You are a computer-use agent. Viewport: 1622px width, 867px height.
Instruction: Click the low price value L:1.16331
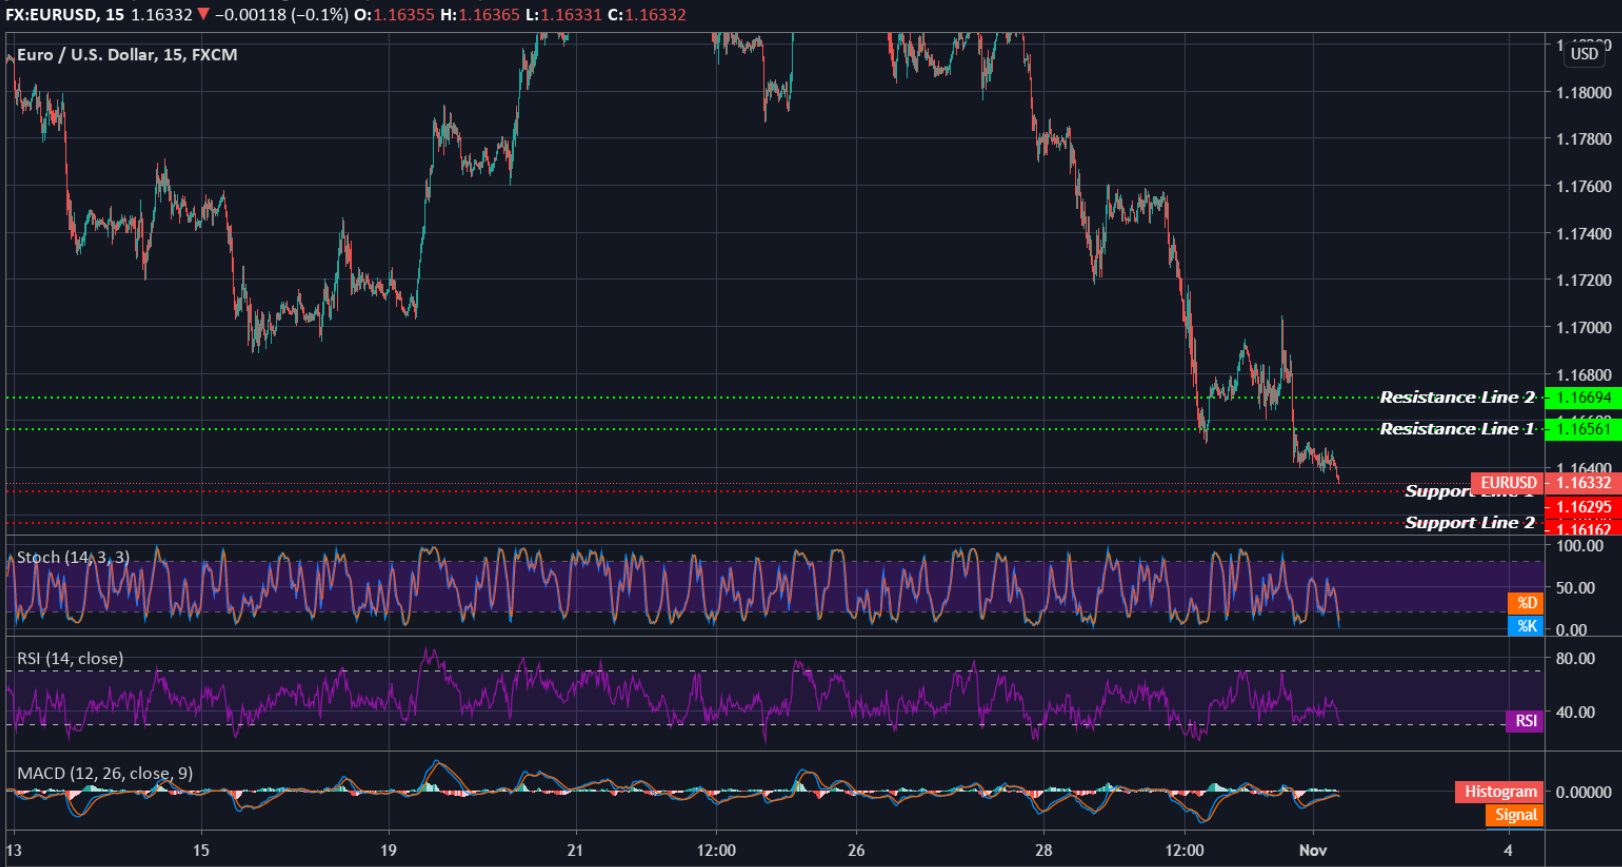pos(564,15)
